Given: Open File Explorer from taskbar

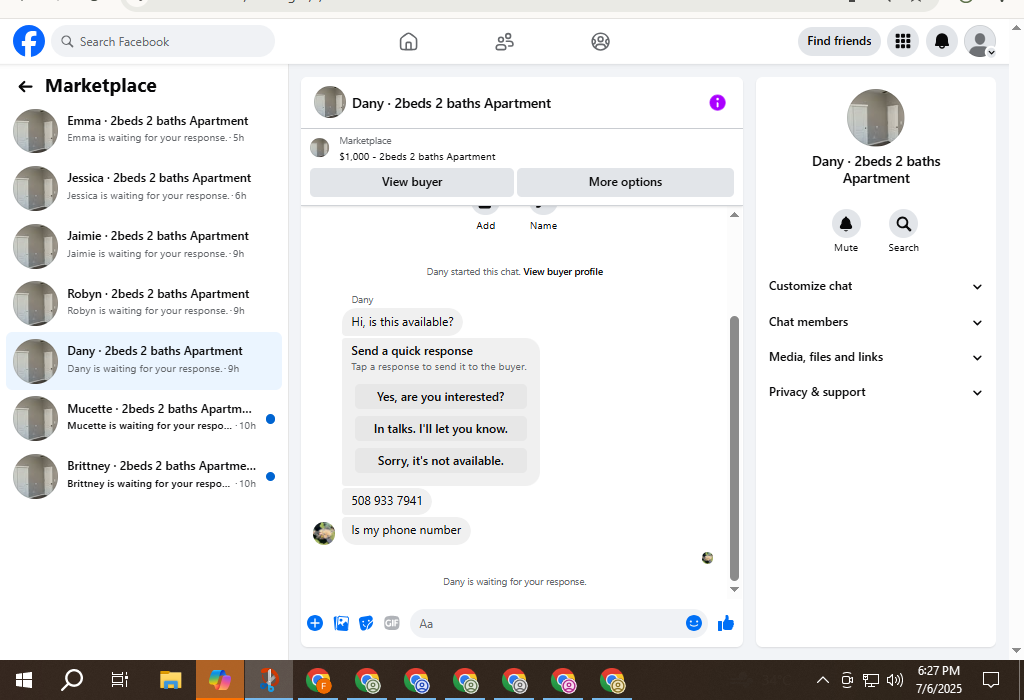Looking at the screenshot, I should coord(170,680).
